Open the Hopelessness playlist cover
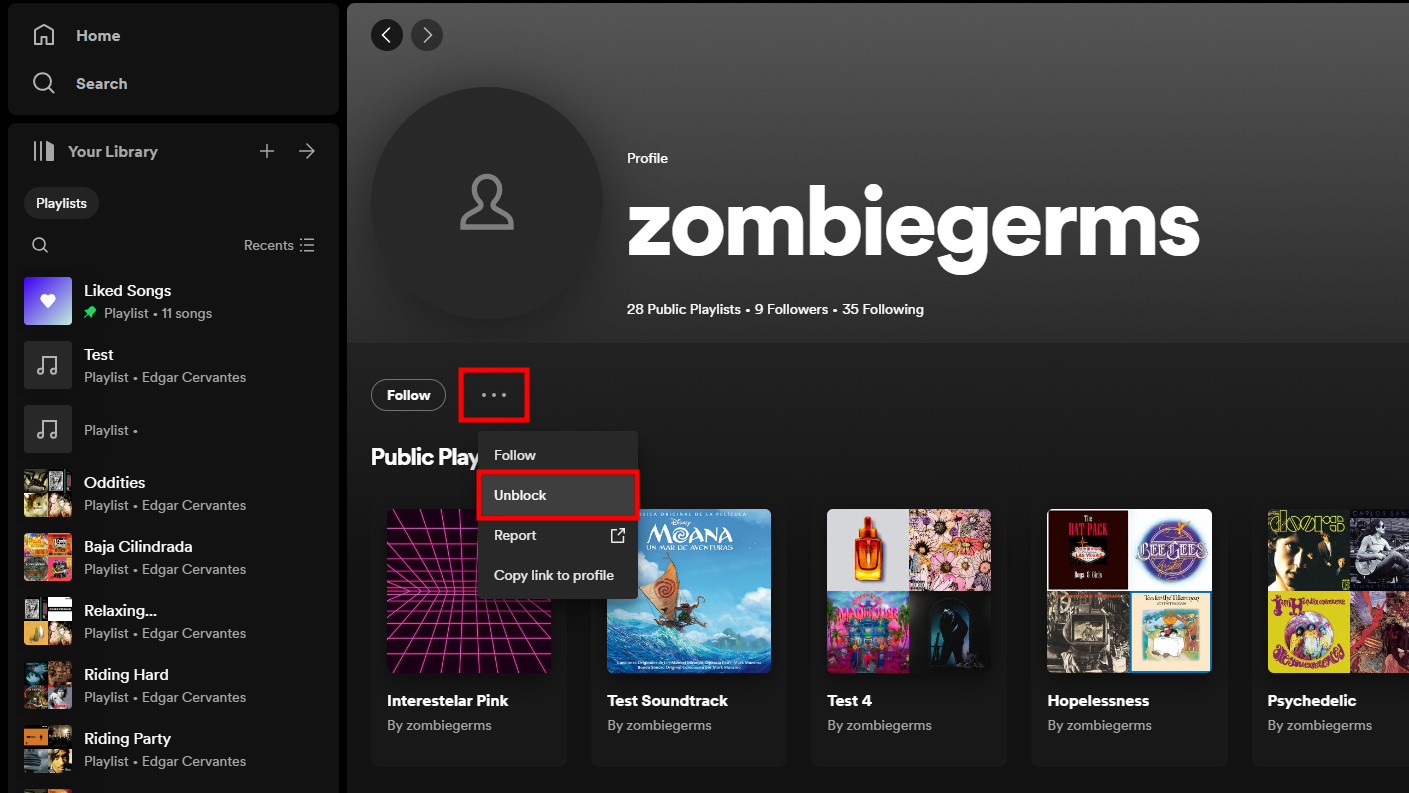 pos(1129,591)
